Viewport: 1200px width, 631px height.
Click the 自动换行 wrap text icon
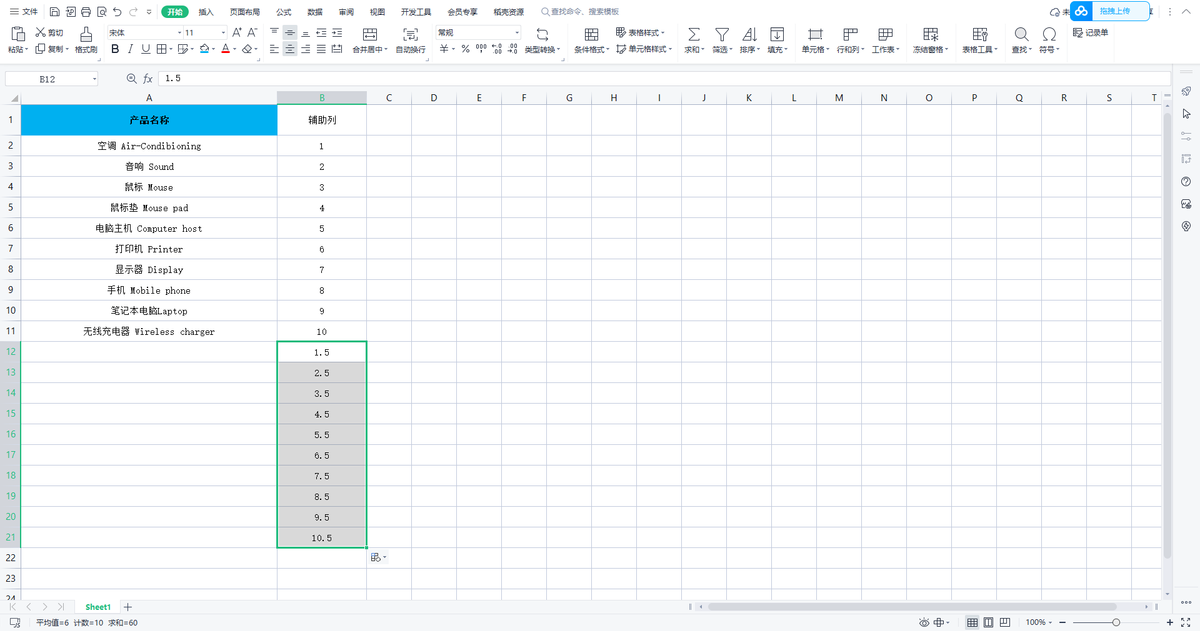click(x=410, y=34)
